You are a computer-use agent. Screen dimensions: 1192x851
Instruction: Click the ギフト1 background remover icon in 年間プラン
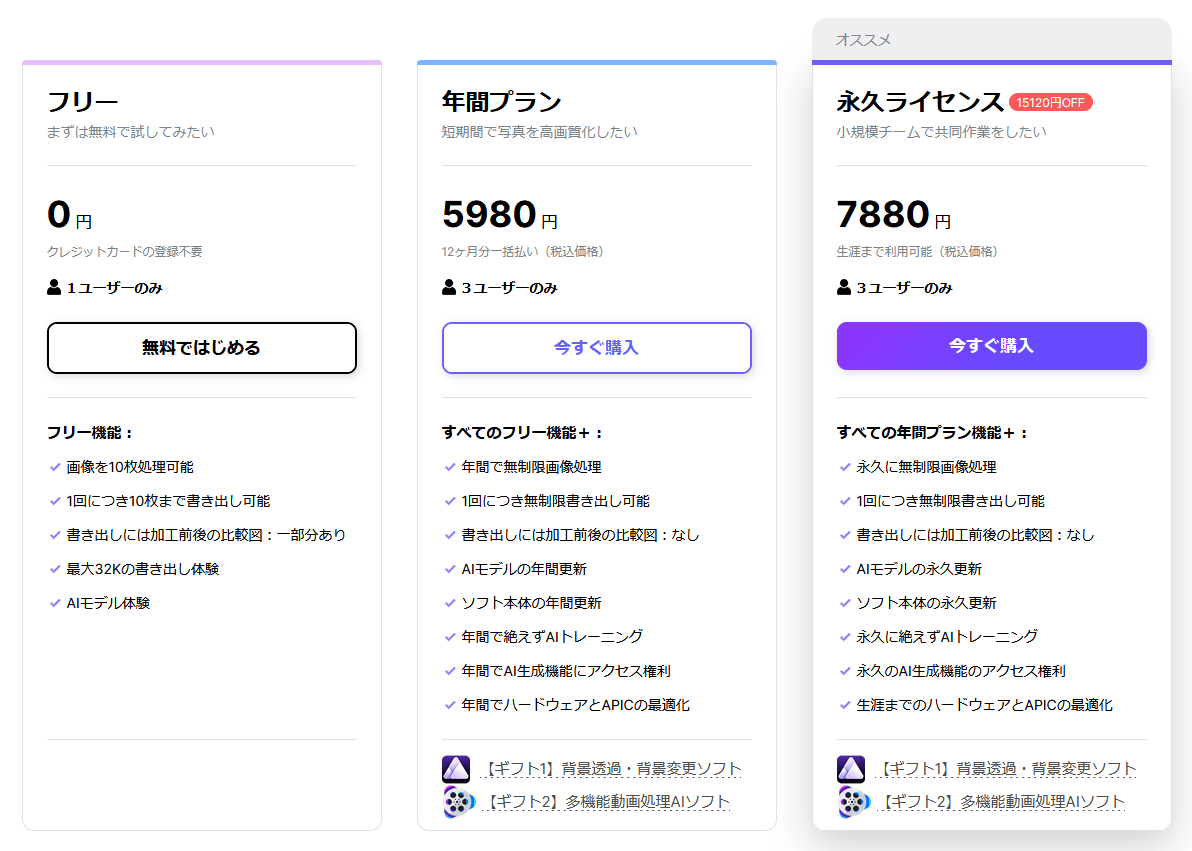click(x=456, y=769)
